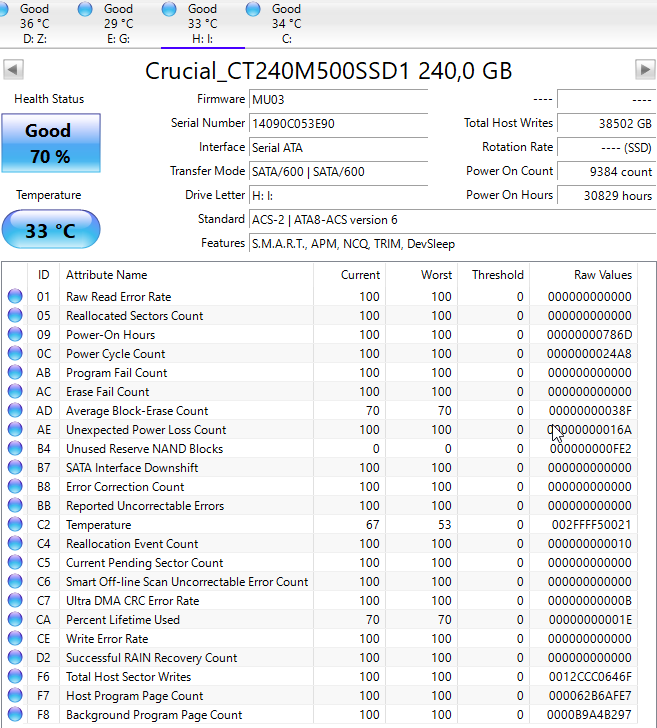Go to next disk with right arrow

[645, 70]
